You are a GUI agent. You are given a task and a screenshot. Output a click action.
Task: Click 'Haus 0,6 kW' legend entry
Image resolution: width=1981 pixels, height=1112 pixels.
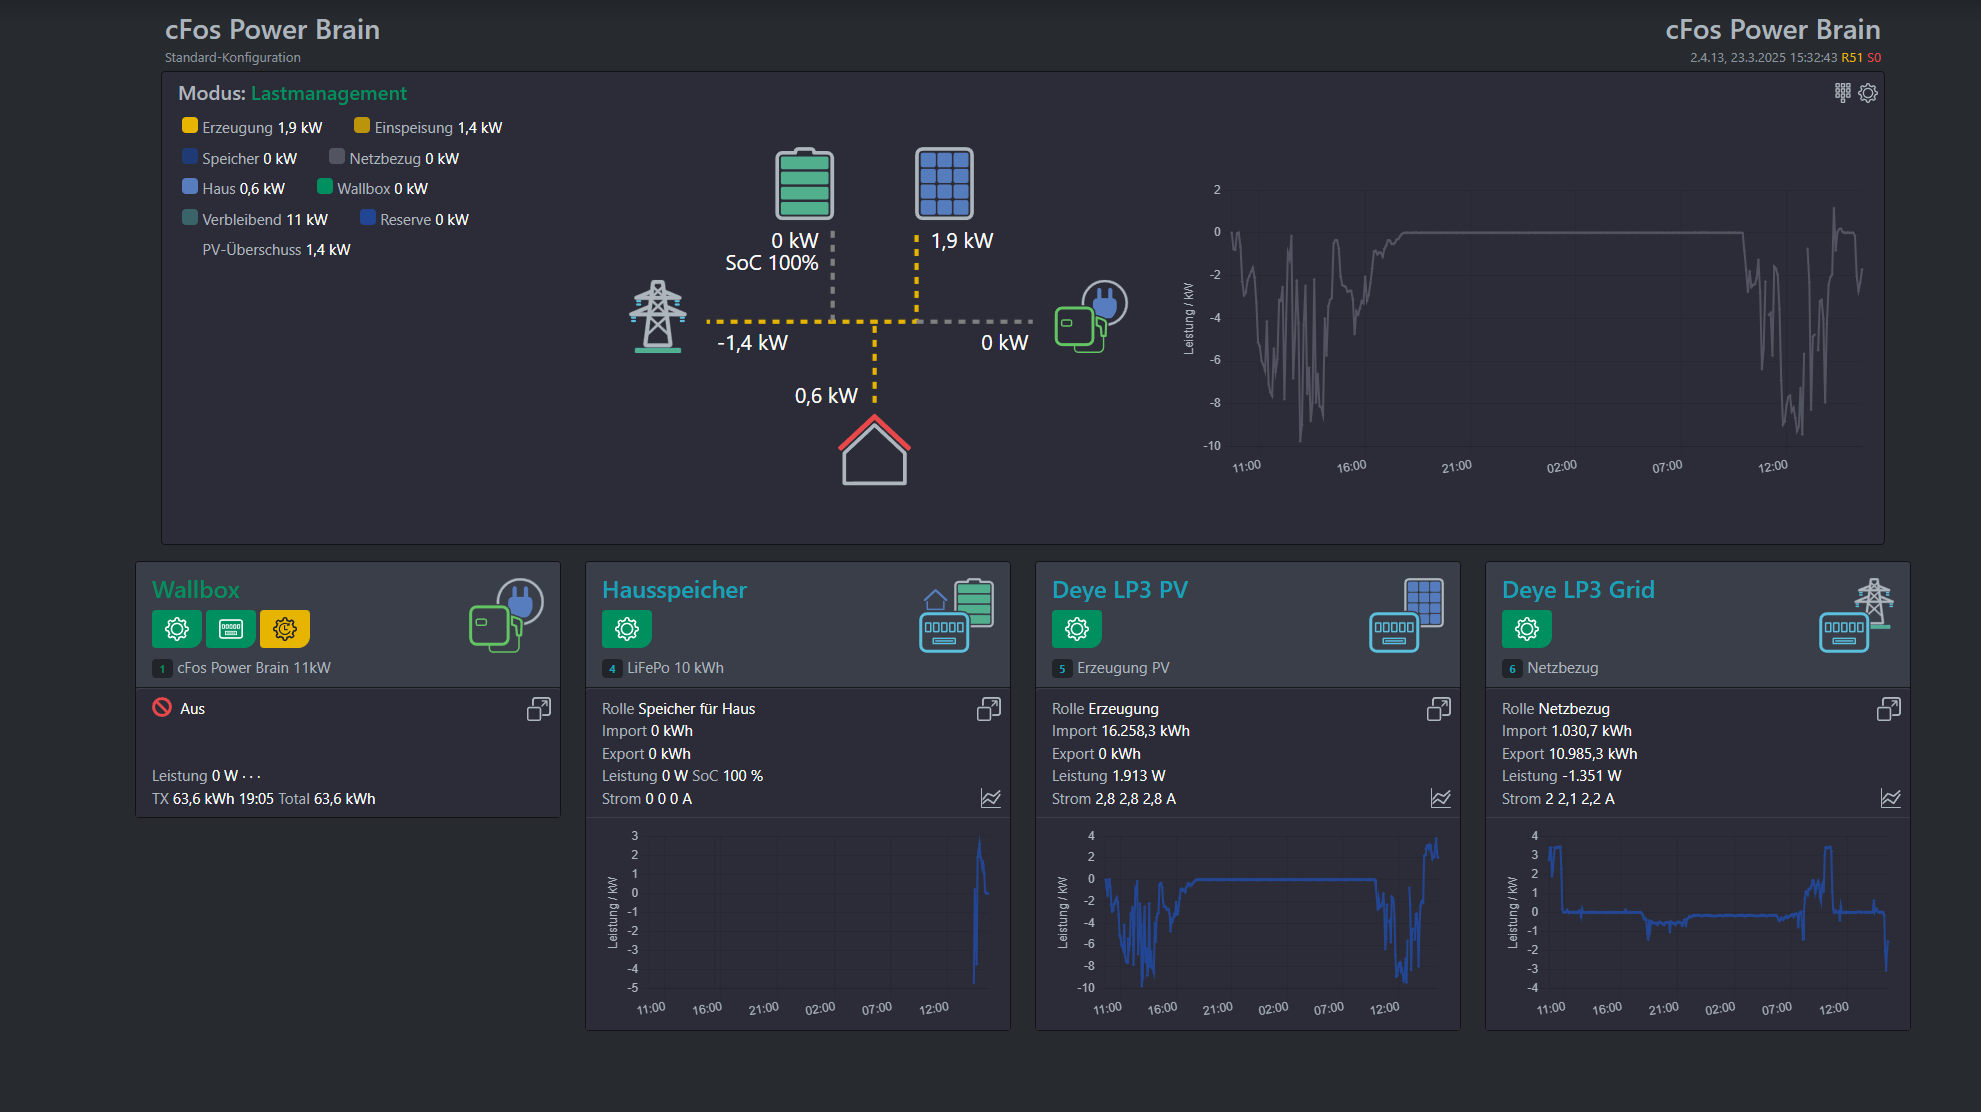pyautogui.click(x=233, y=189)
